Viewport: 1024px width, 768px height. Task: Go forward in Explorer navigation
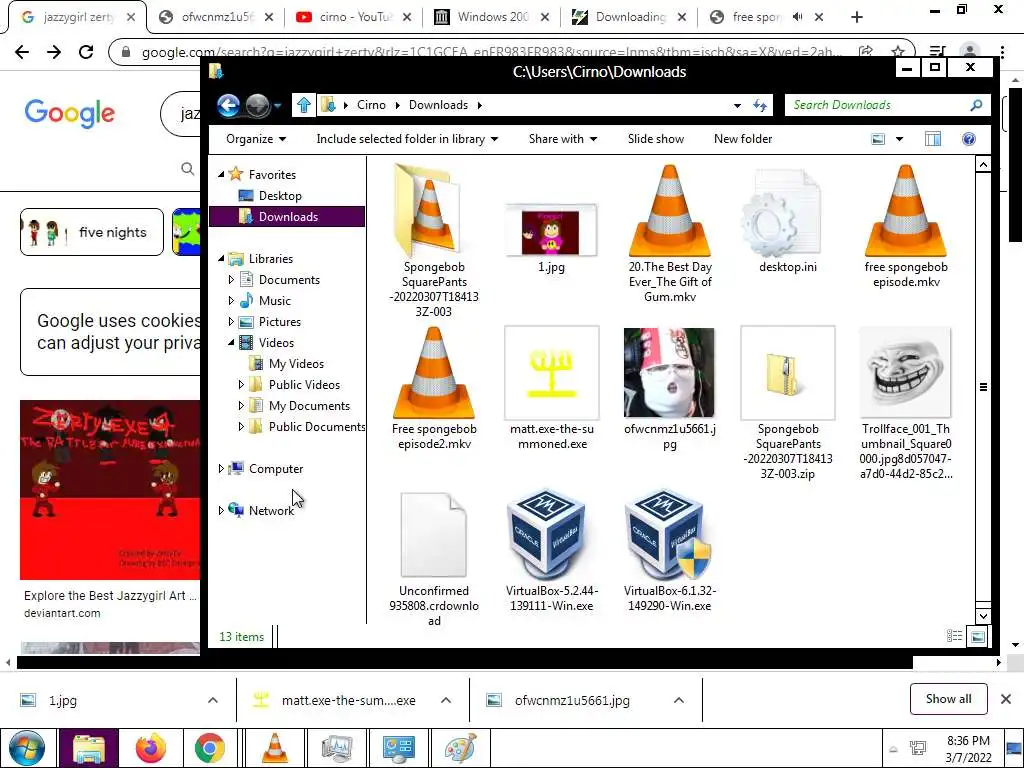coord(257,104)
